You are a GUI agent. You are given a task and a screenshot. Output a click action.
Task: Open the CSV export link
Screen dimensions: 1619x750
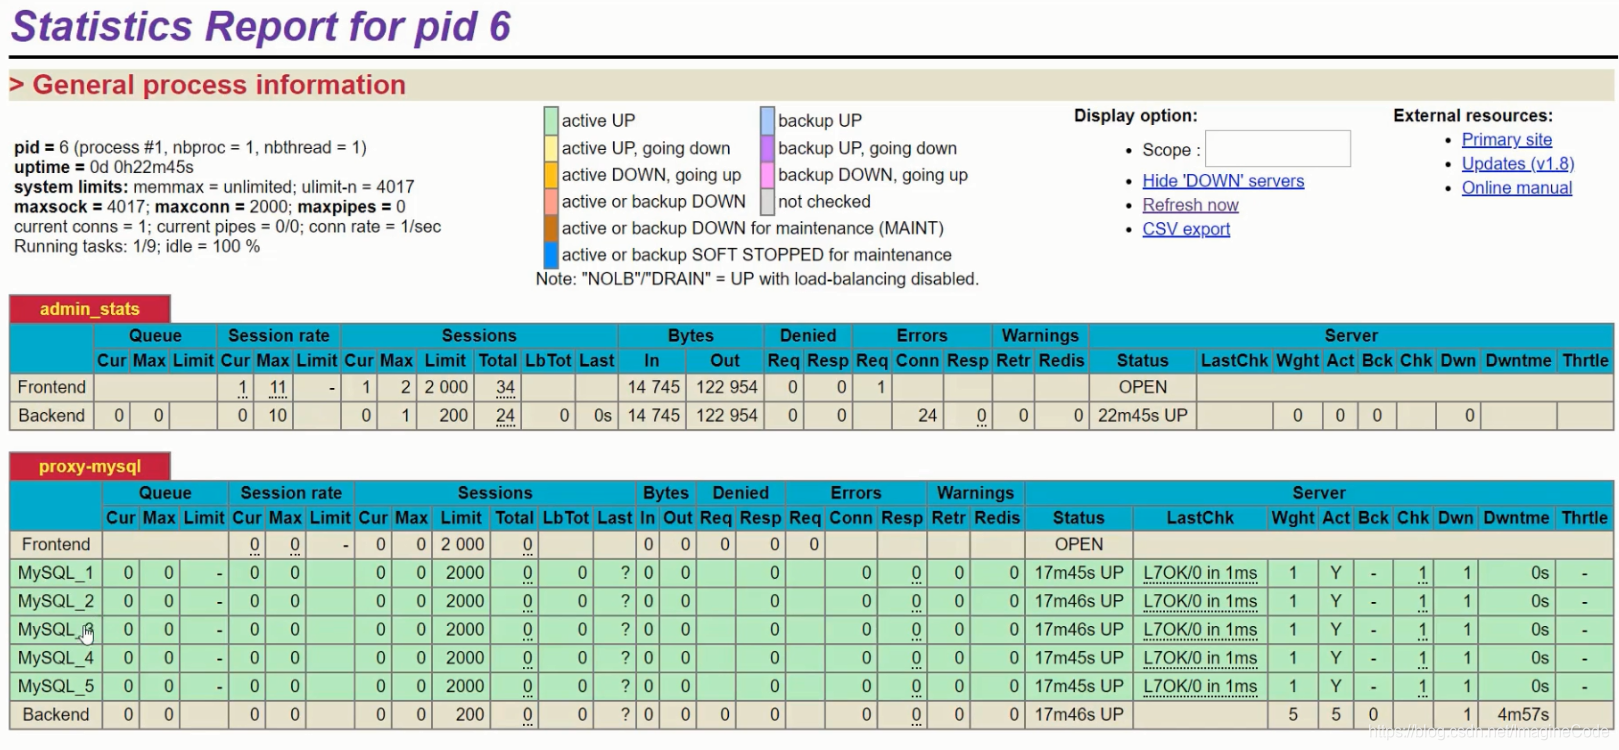pos(1186,229)
